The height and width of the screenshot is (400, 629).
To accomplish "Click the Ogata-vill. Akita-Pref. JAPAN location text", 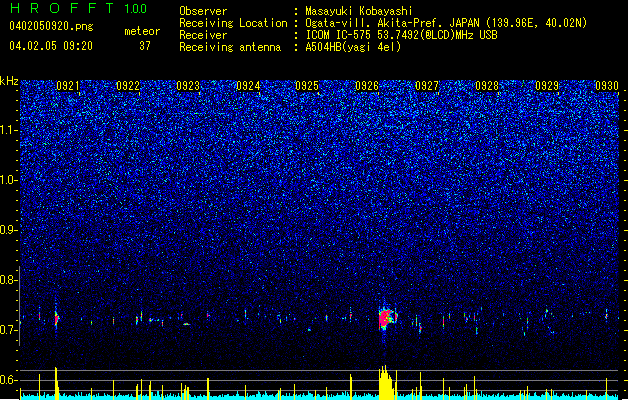I will coord(446,23).
